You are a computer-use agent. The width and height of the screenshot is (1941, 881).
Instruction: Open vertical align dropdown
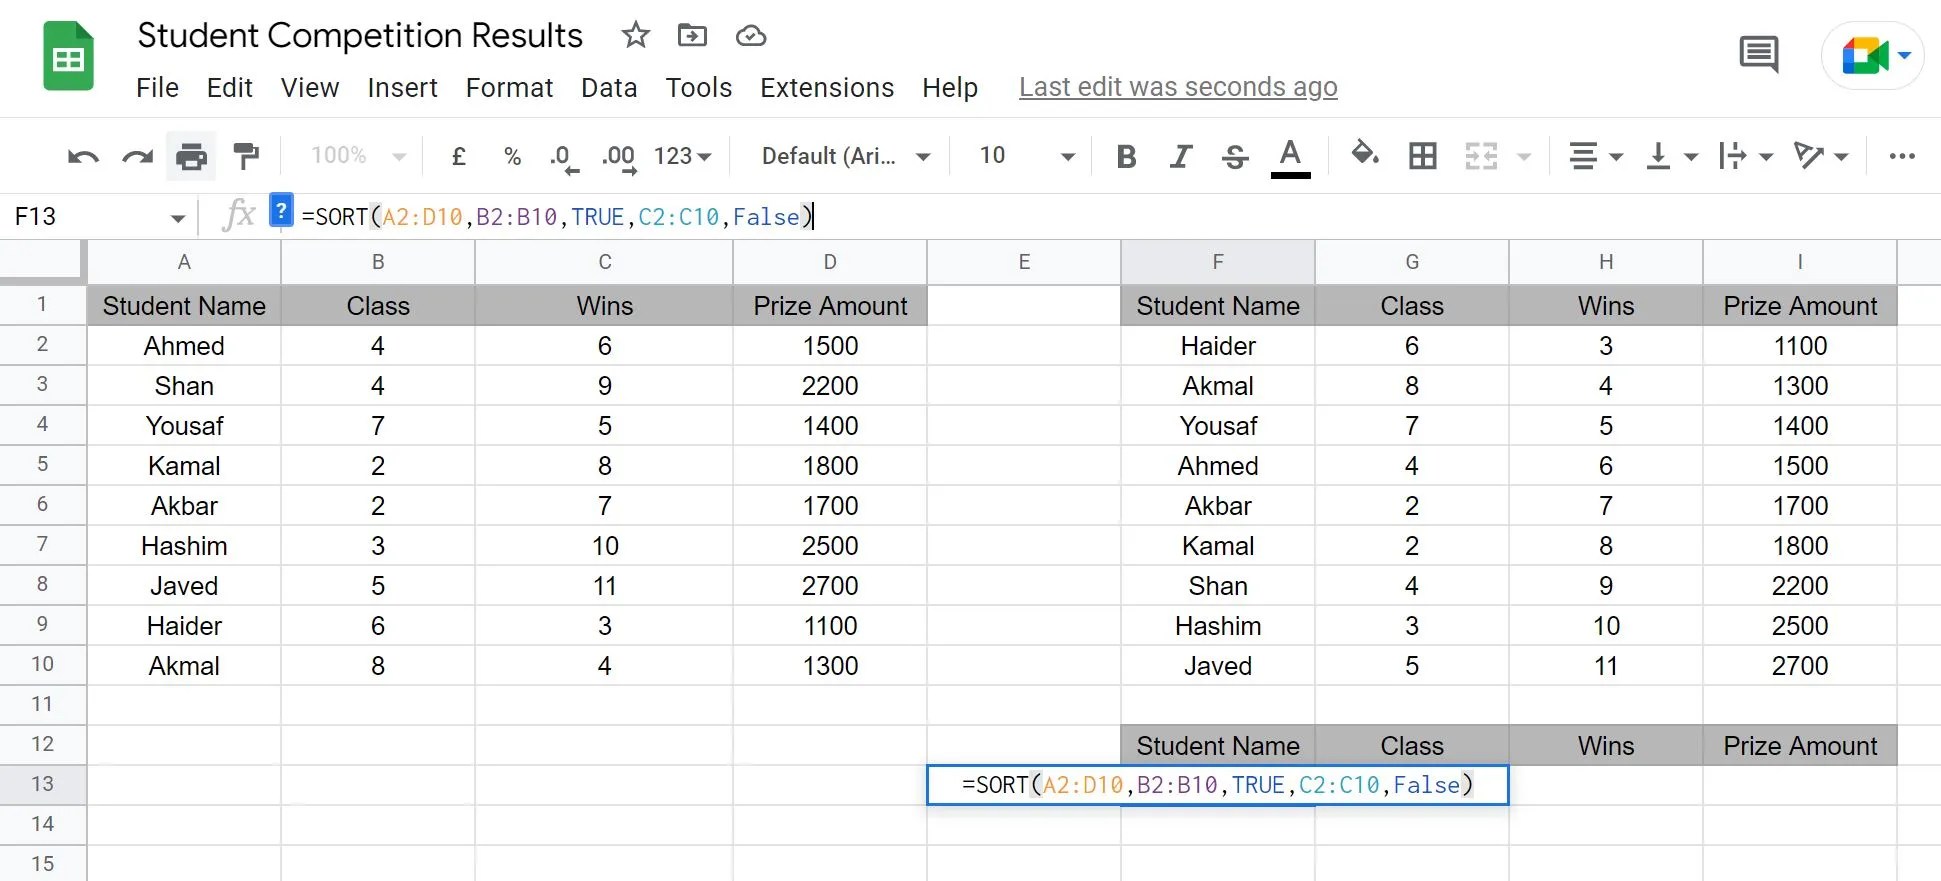1671,156
